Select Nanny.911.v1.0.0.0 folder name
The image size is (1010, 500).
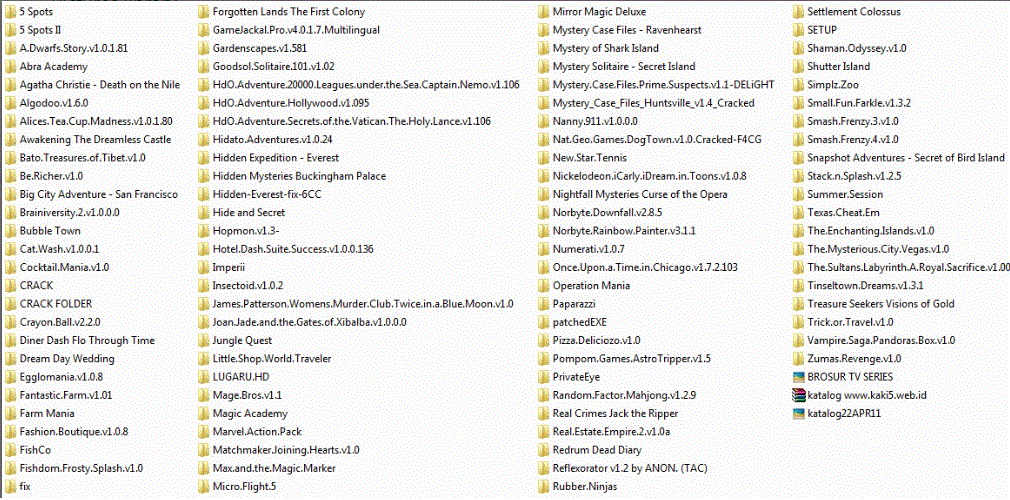[x=595, y=121]
